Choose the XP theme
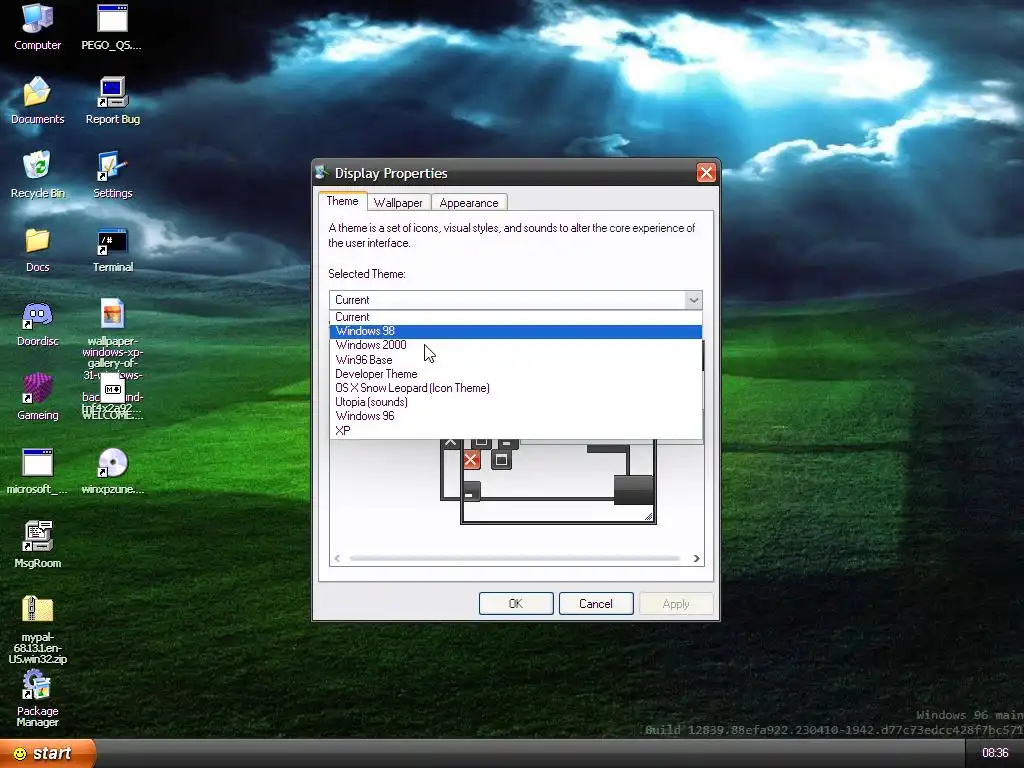The height and width of the screenshot is (768, 1024). click(x=515, y=430)
